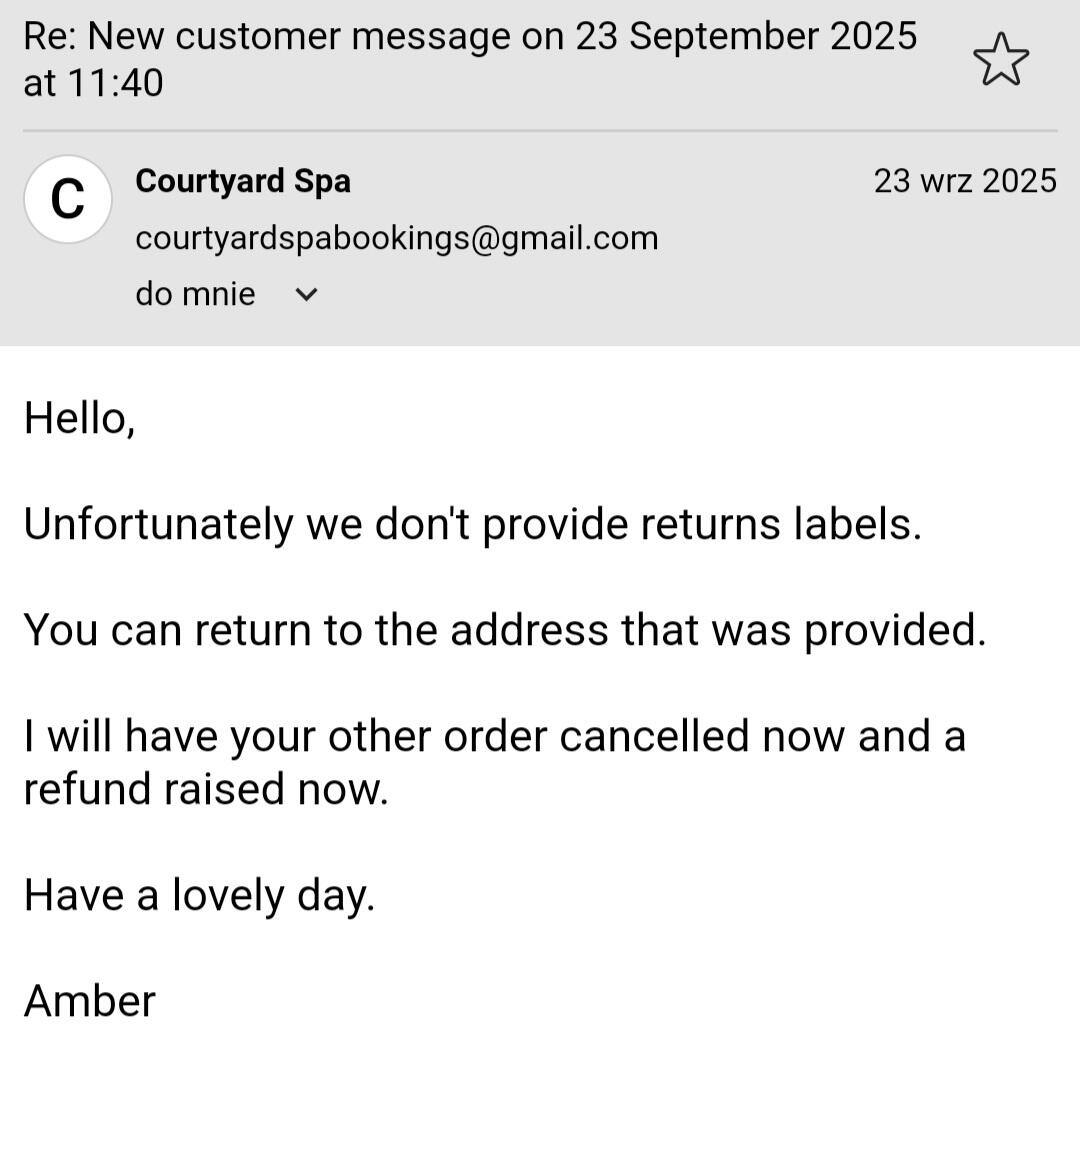Click the "do mnie" recipient label
Viewport: 1080px width, 1171px height.
[195, 294]
